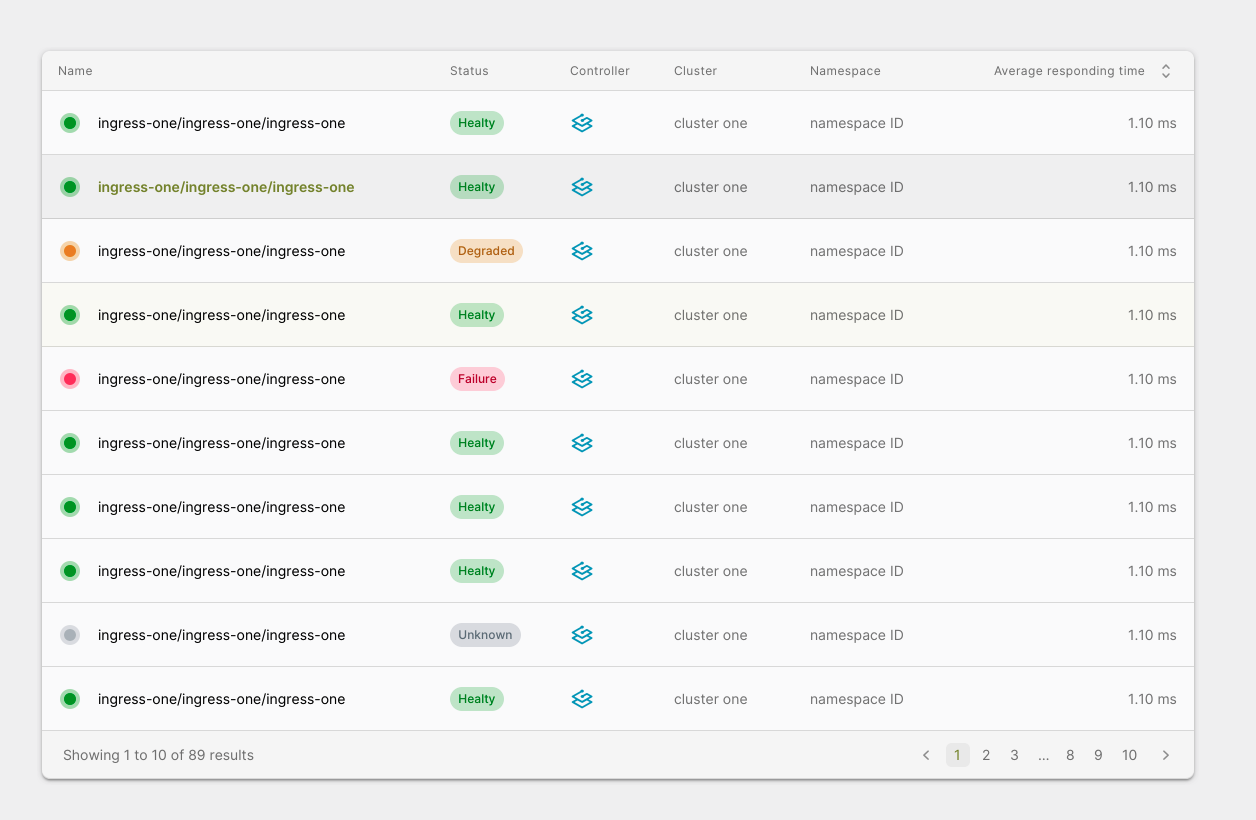Click the Status column header
The height and width of the screenshot is (820, 1256).
[x=469, y=71]
